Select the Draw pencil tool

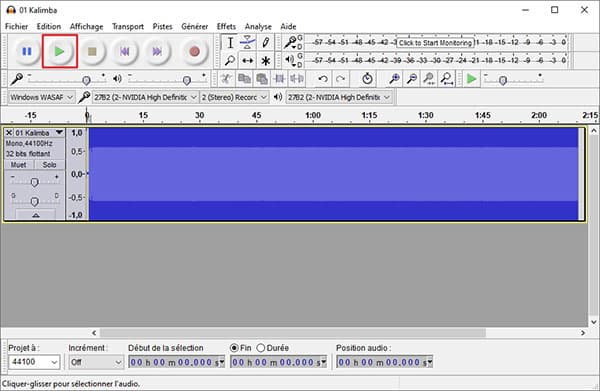tap(266, 42)
